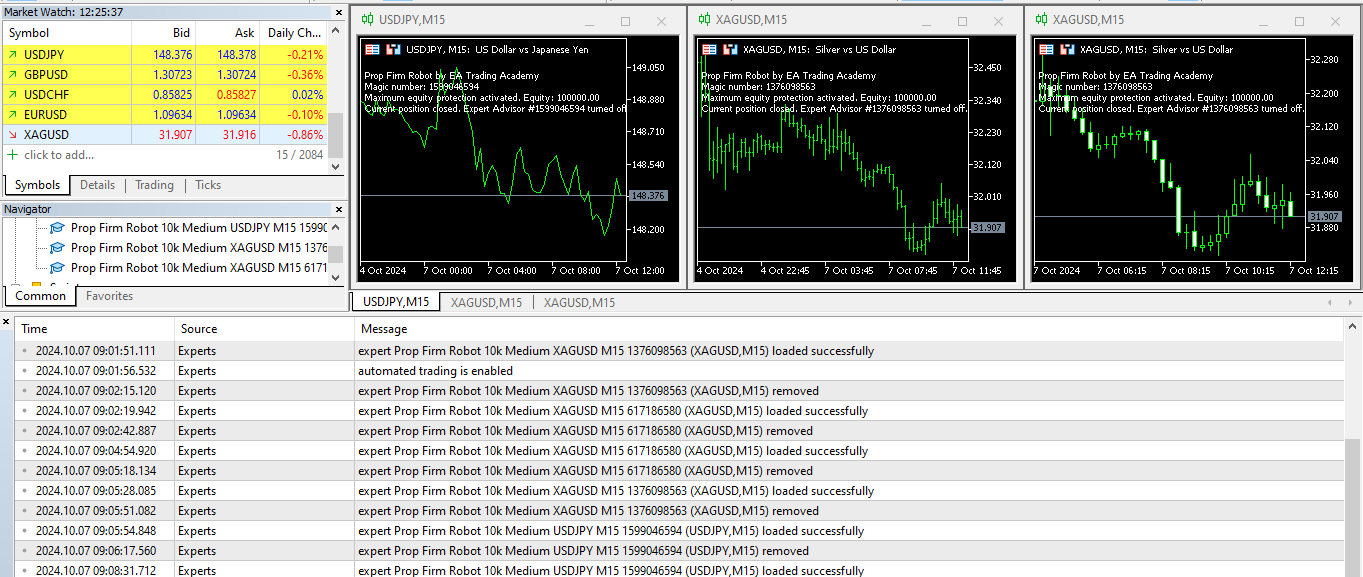Select the log entry timestamped 2024.10.07 09:08:31.712
Viewport: 1363px width, 577px height.
point(679,570)
